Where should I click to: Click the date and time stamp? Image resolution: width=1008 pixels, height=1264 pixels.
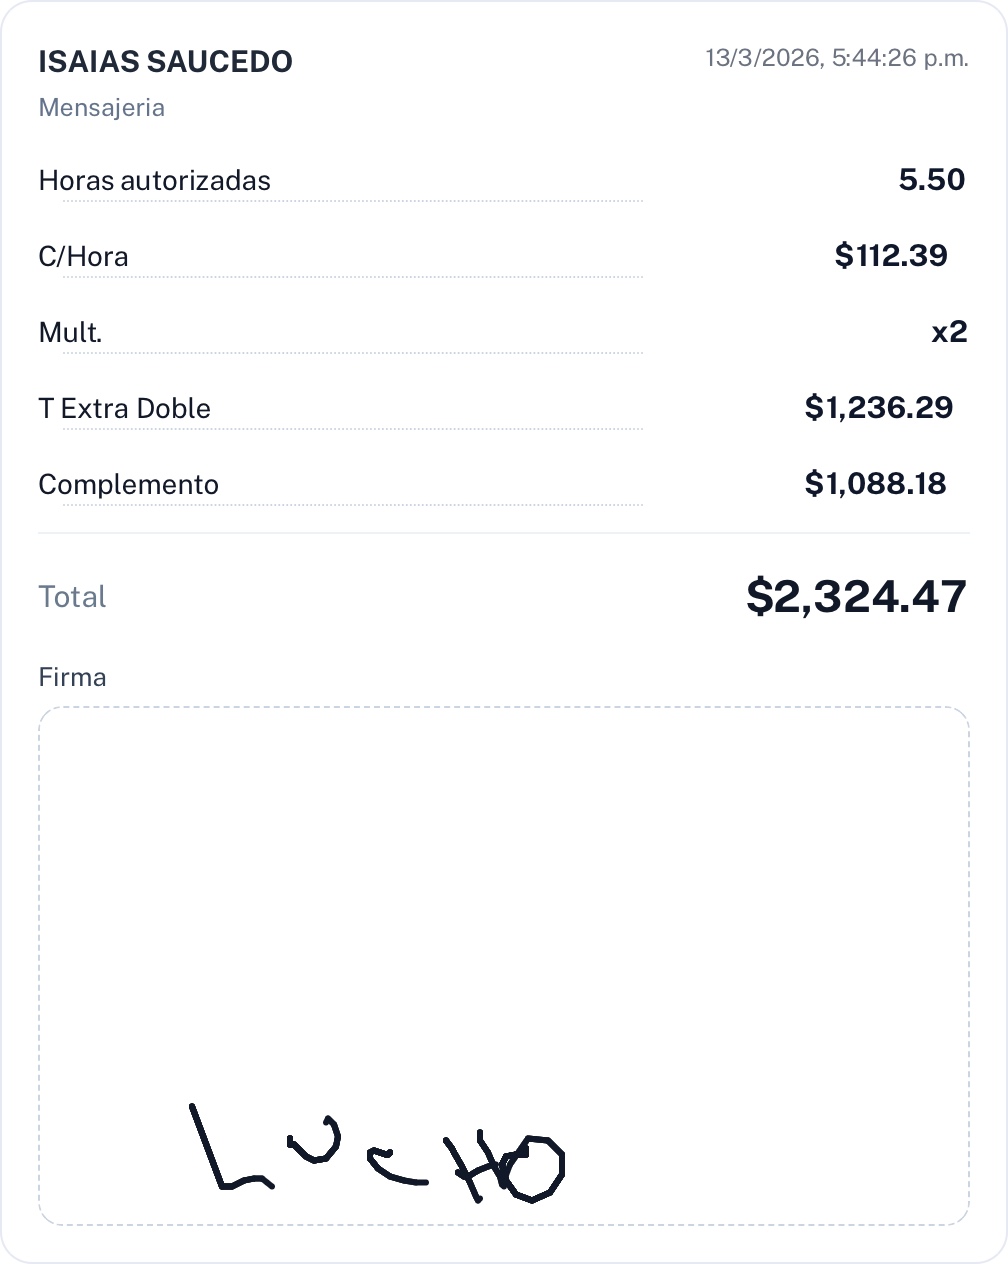836,58
